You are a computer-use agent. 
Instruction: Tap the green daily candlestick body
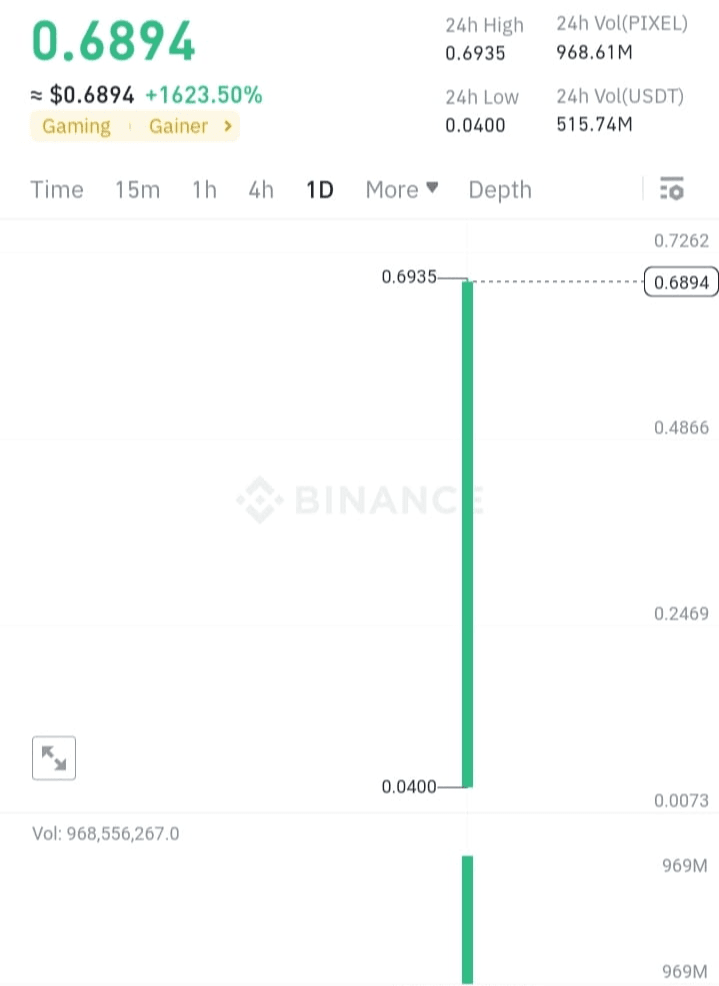point(466,530)
